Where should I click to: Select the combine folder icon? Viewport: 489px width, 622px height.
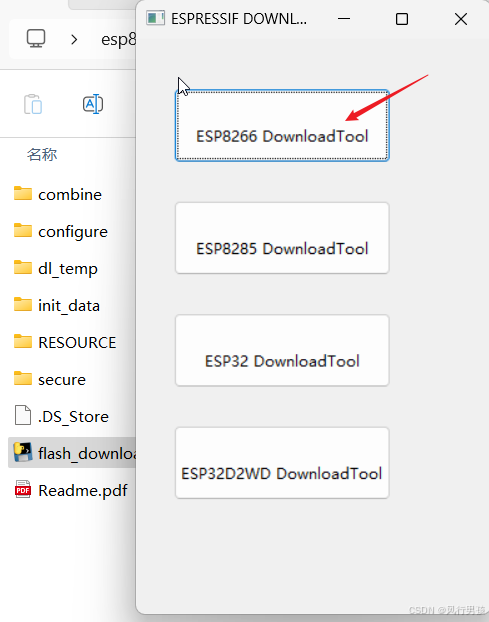pyautogui.click(x=23, y=194)
